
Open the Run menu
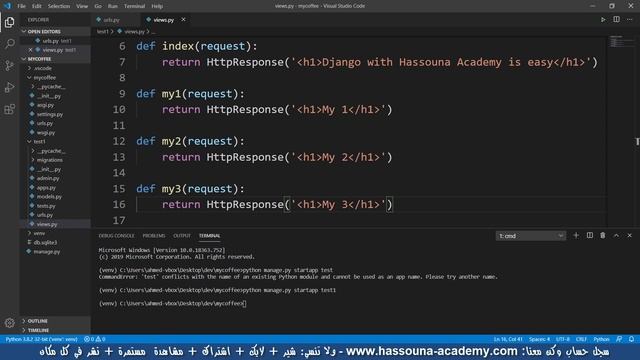(113, 6)
